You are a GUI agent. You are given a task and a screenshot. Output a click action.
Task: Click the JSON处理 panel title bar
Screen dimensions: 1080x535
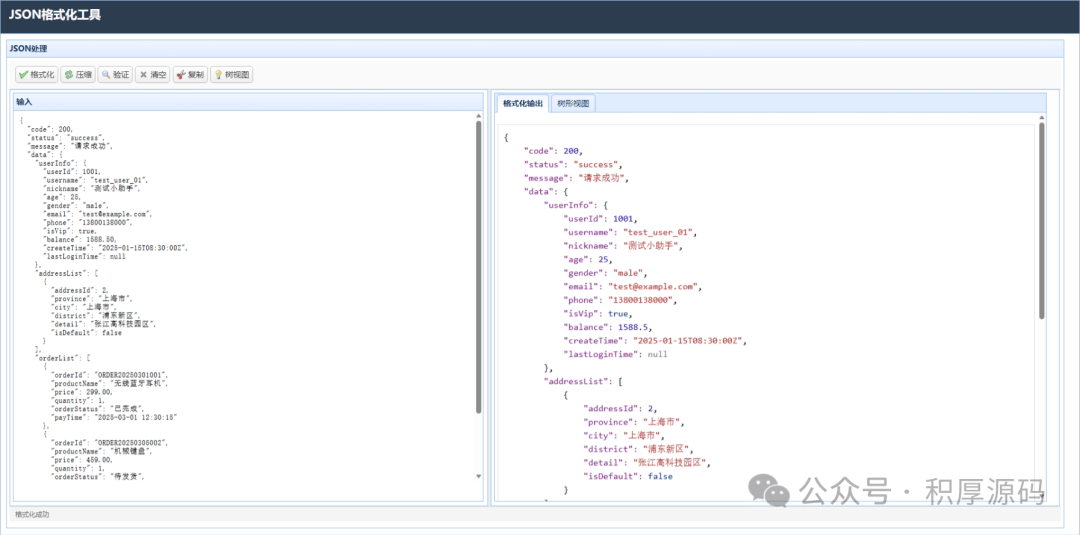coord(28,48)
